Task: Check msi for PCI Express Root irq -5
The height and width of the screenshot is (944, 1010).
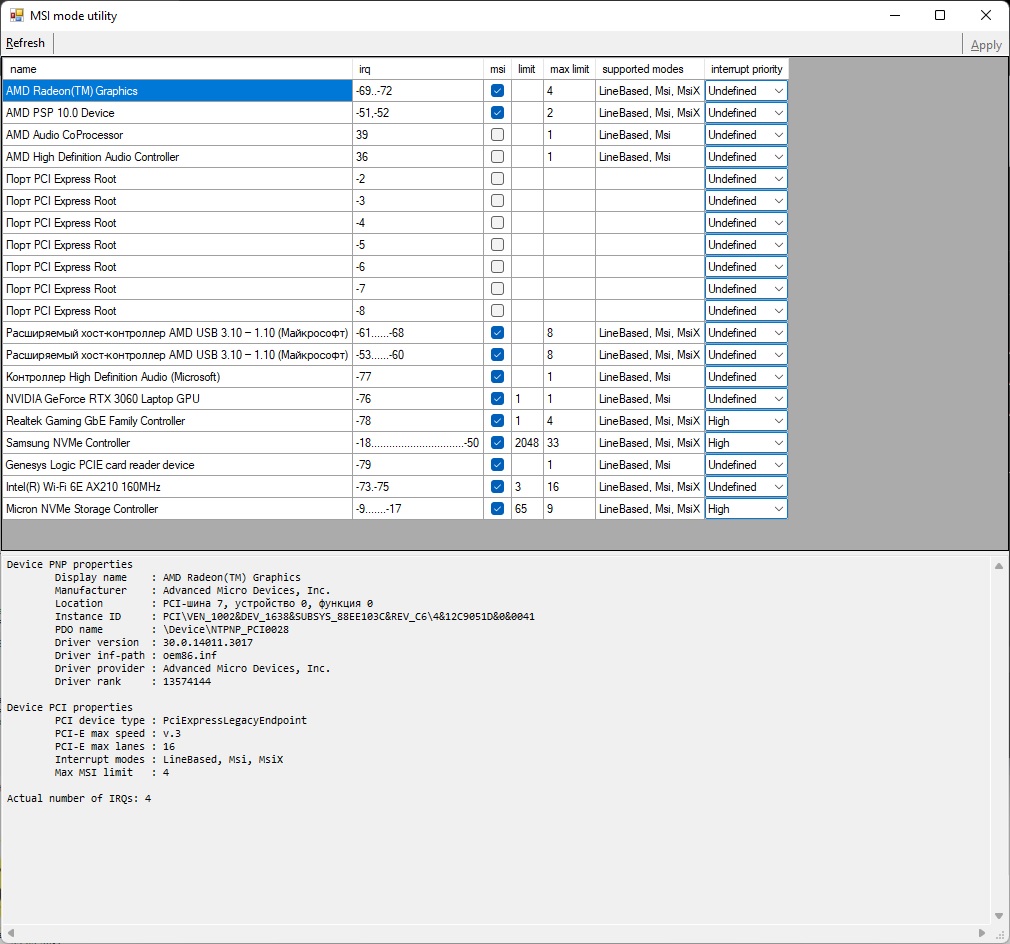Action: click(497, 245)
